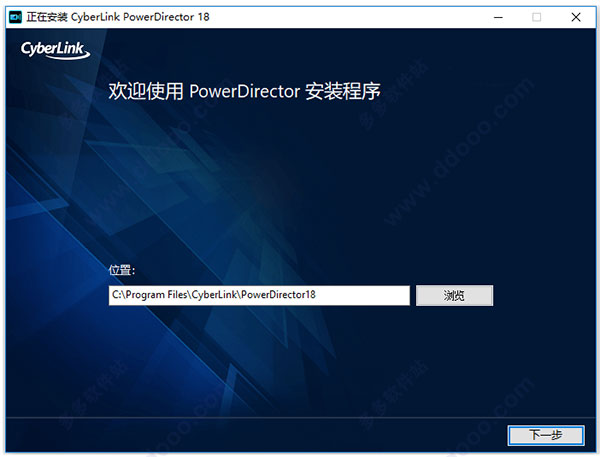Click the 位置 label text
Image resolution: width=600 pixels, height=457 pixels.
(x=122, y=270)
